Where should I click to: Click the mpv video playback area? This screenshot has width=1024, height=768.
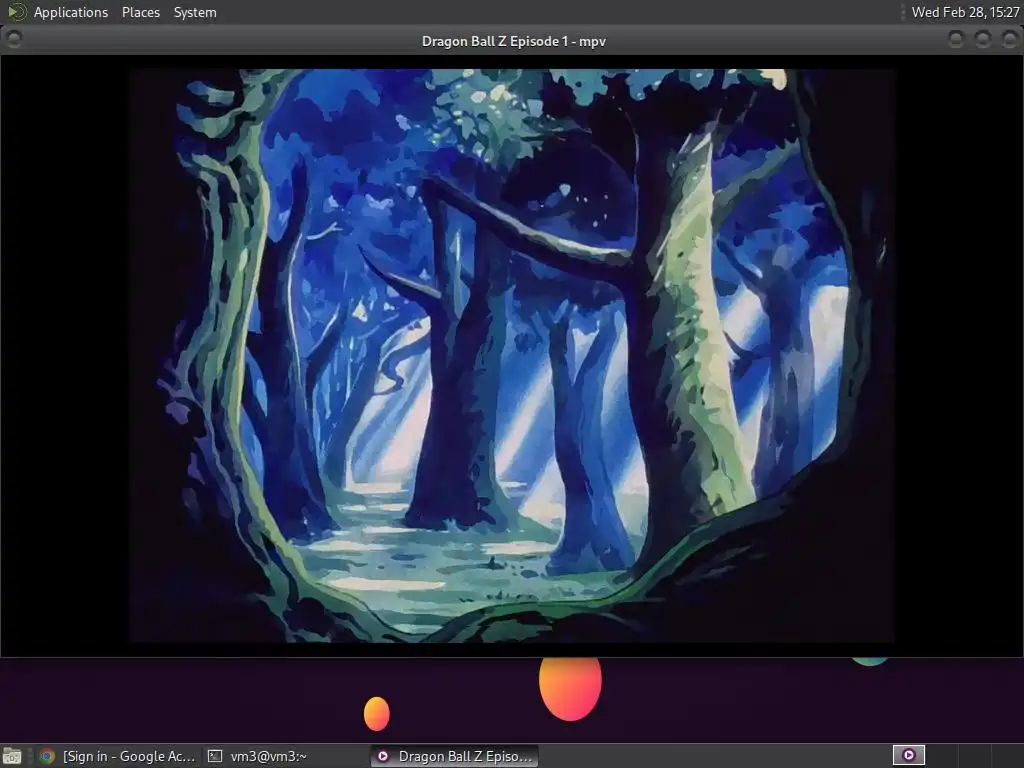[511, 355]
